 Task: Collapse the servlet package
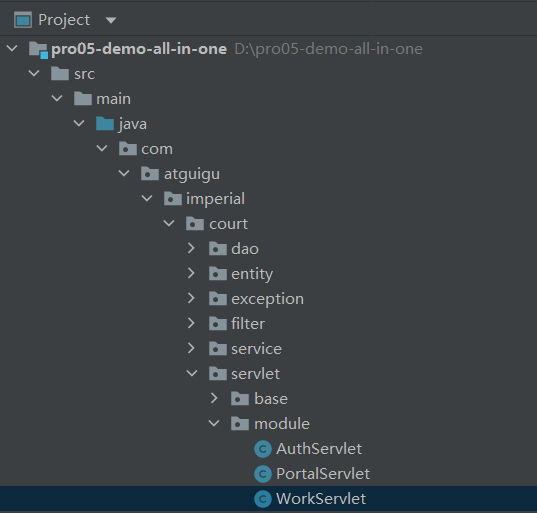pyautogui.click(x=192, y=373)
